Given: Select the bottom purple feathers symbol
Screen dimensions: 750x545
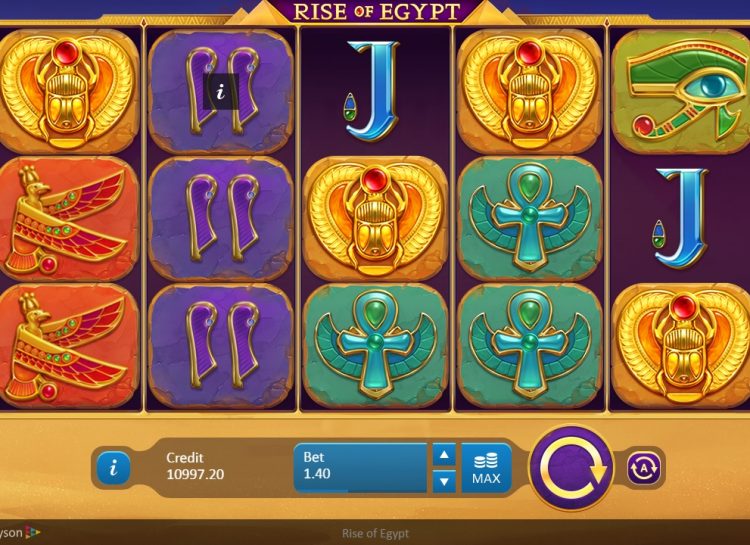Looking at the screenshot, I should coord(221,346).
